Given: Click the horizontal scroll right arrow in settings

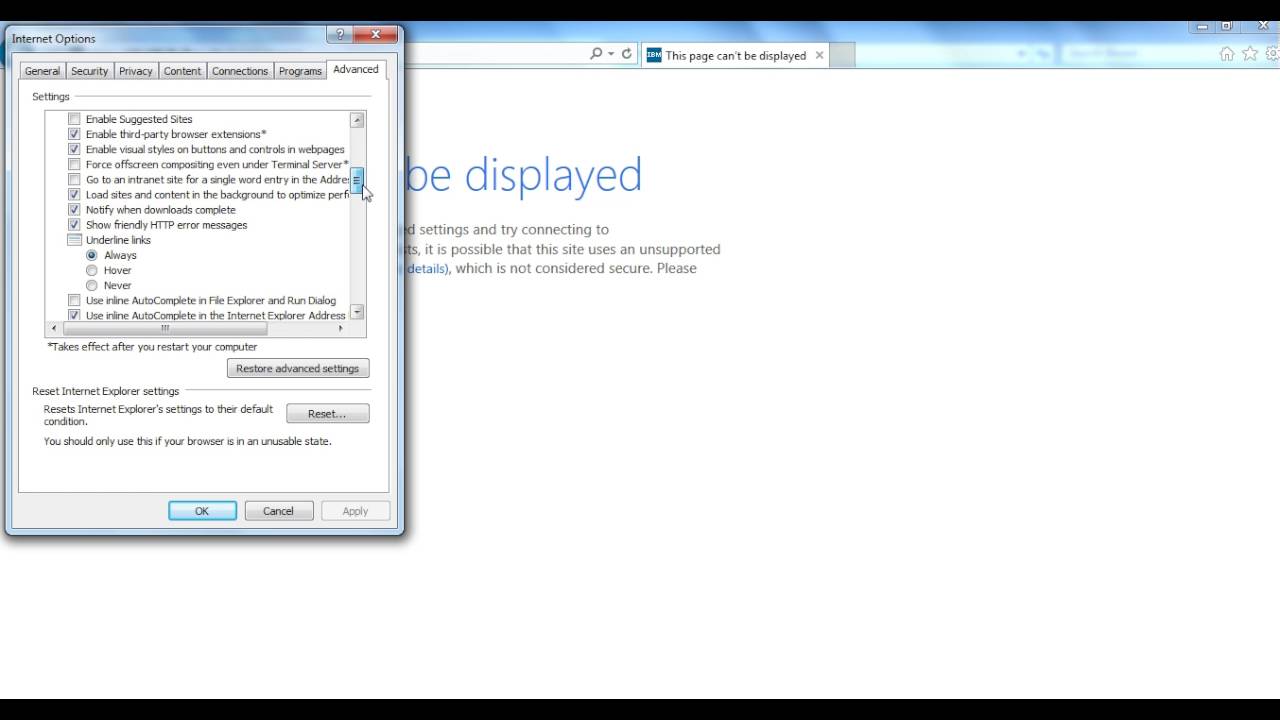Looking at the screenshot, I should point(341,328).
